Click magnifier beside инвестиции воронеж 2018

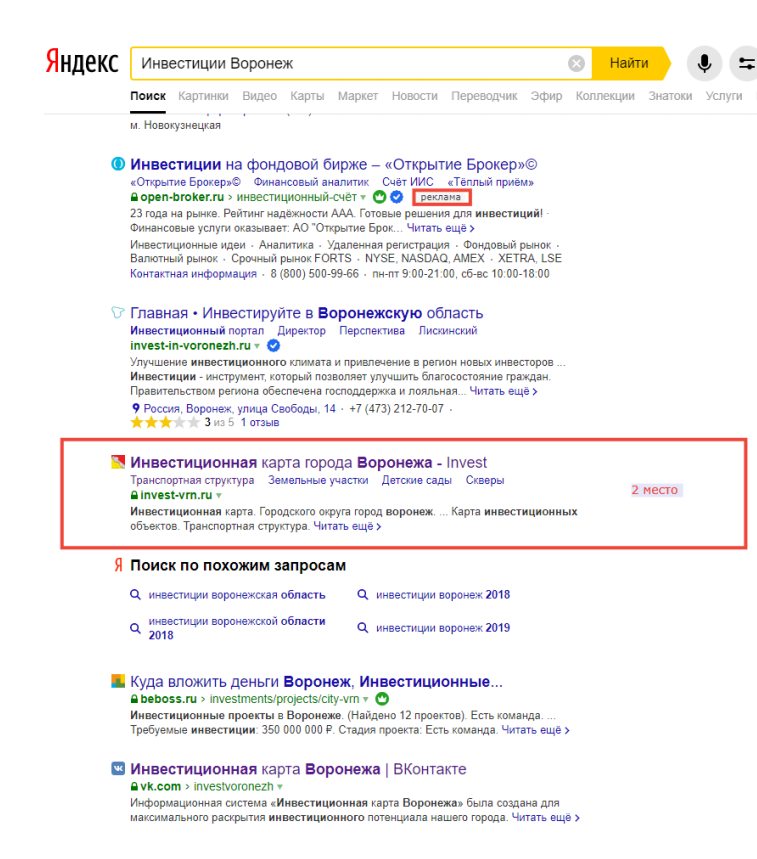(x=362, y=594)
